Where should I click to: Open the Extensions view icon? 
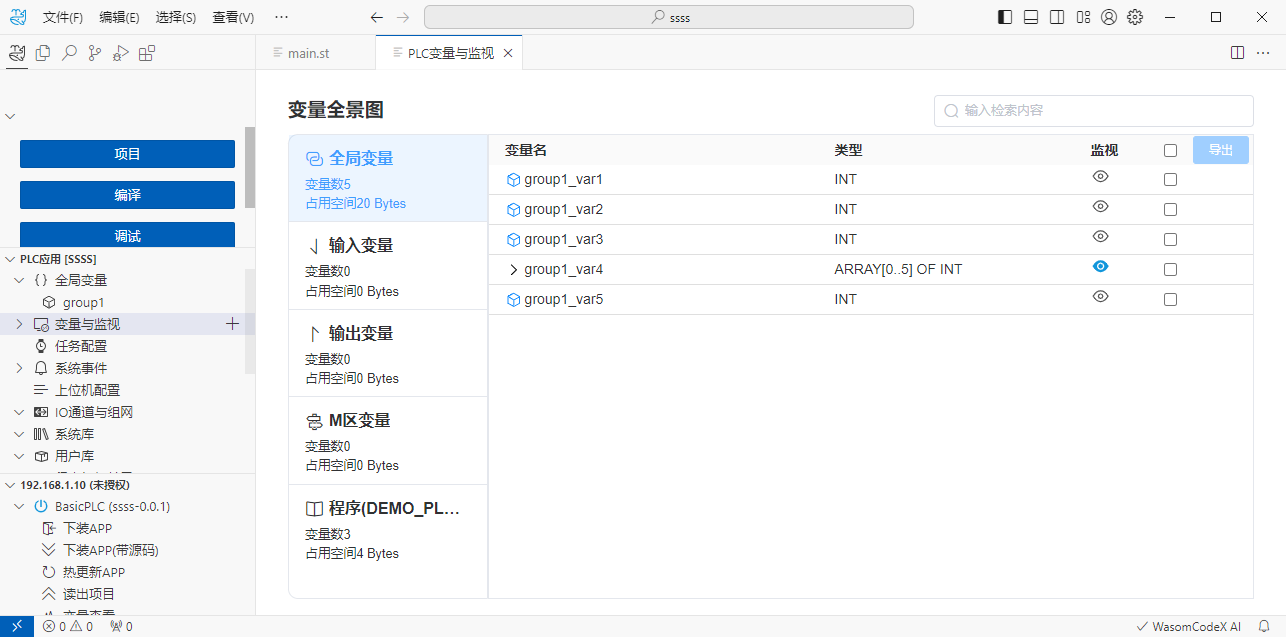tap(147, 54)
